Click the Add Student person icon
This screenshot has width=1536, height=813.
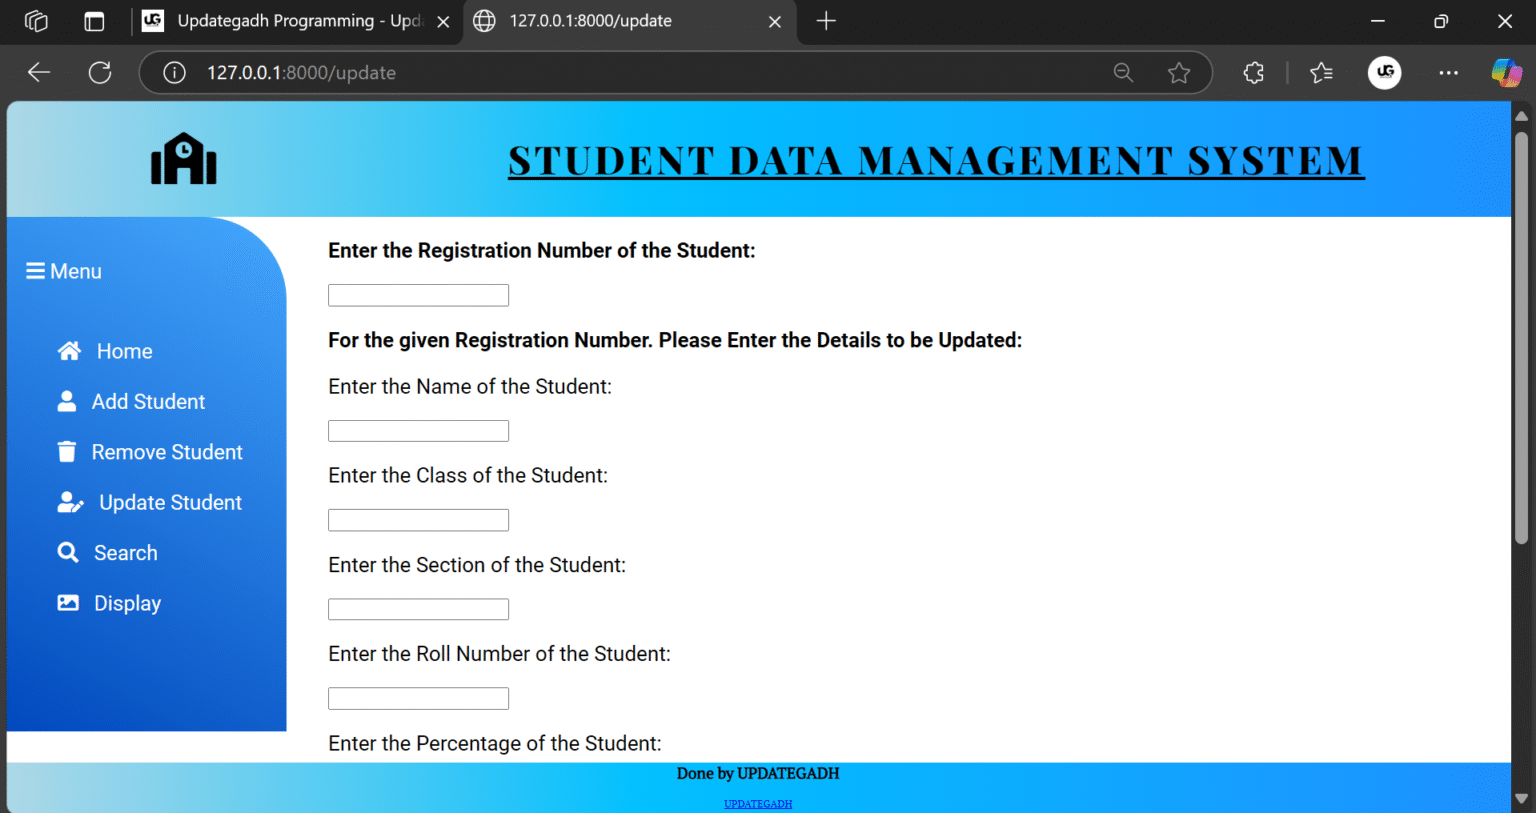66,401
